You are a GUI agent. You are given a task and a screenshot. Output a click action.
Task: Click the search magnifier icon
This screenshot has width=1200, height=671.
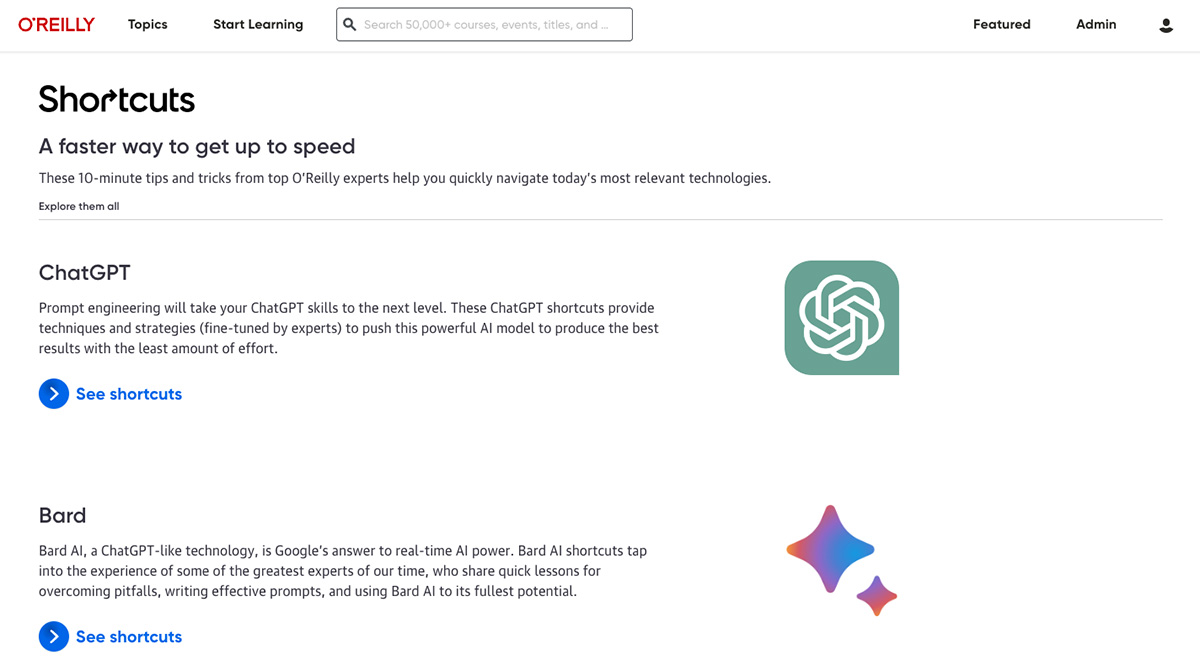[x=350, y=25]
